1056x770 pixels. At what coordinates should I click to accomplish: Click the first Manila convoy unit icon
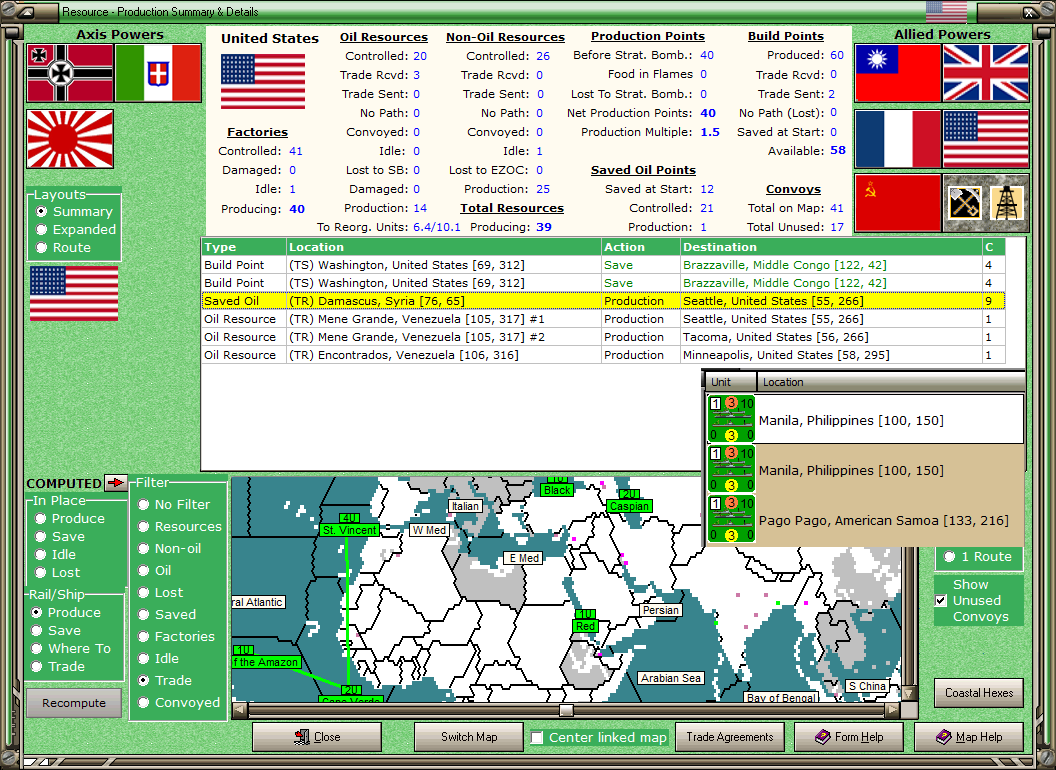pyautogui.click(x=731, y=419)
